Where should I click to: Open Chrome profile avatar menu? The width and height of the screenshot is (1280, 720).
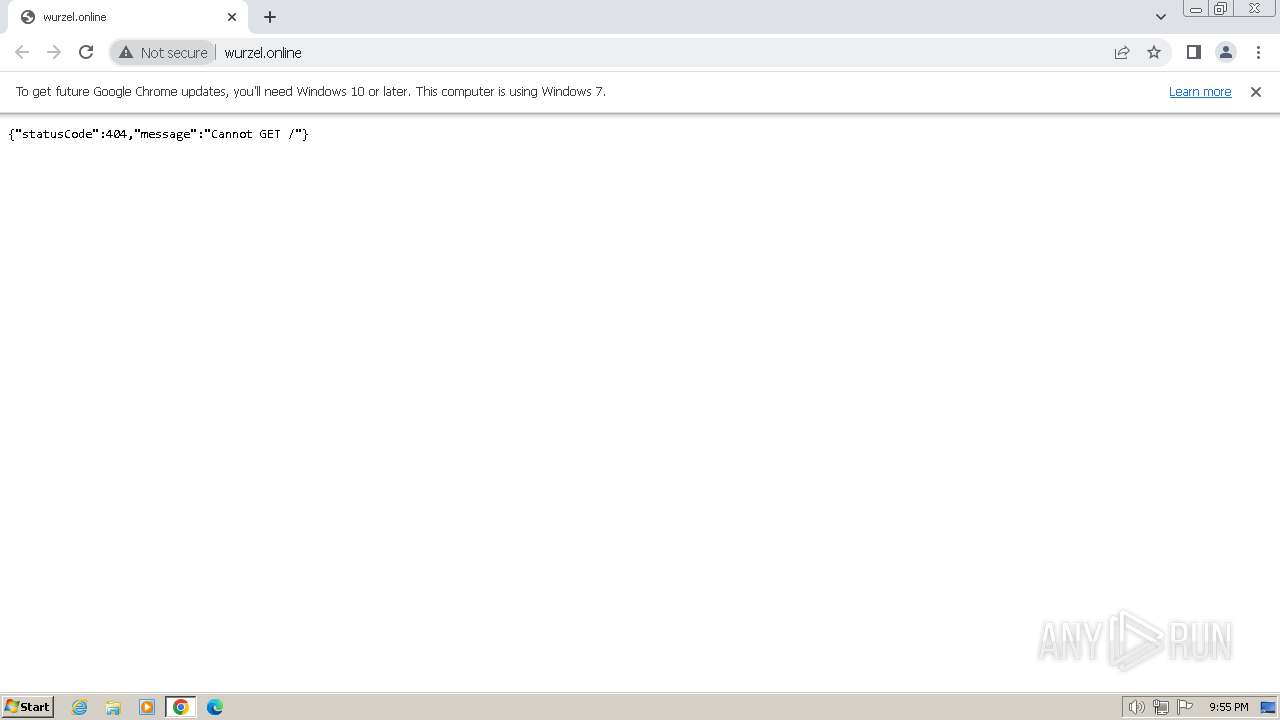(x=1226, y=52)
